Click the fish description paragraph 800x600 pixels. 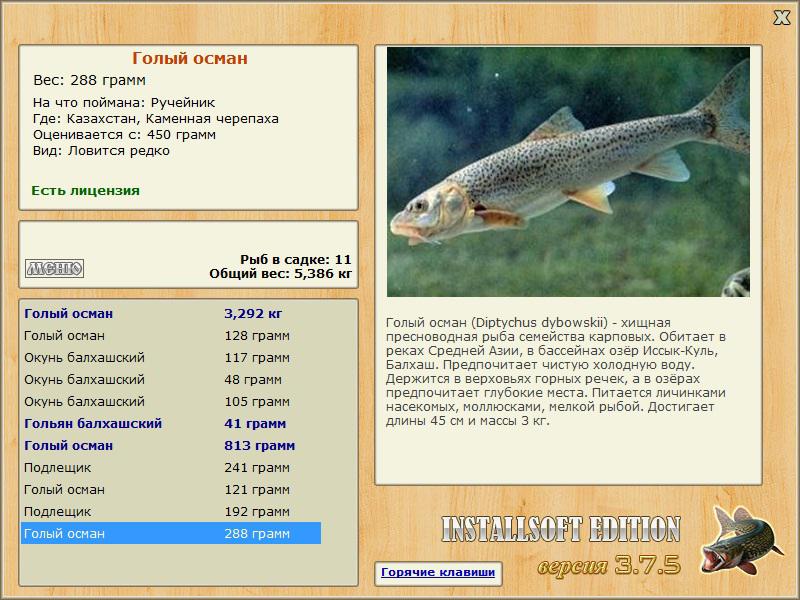(556, 371)
